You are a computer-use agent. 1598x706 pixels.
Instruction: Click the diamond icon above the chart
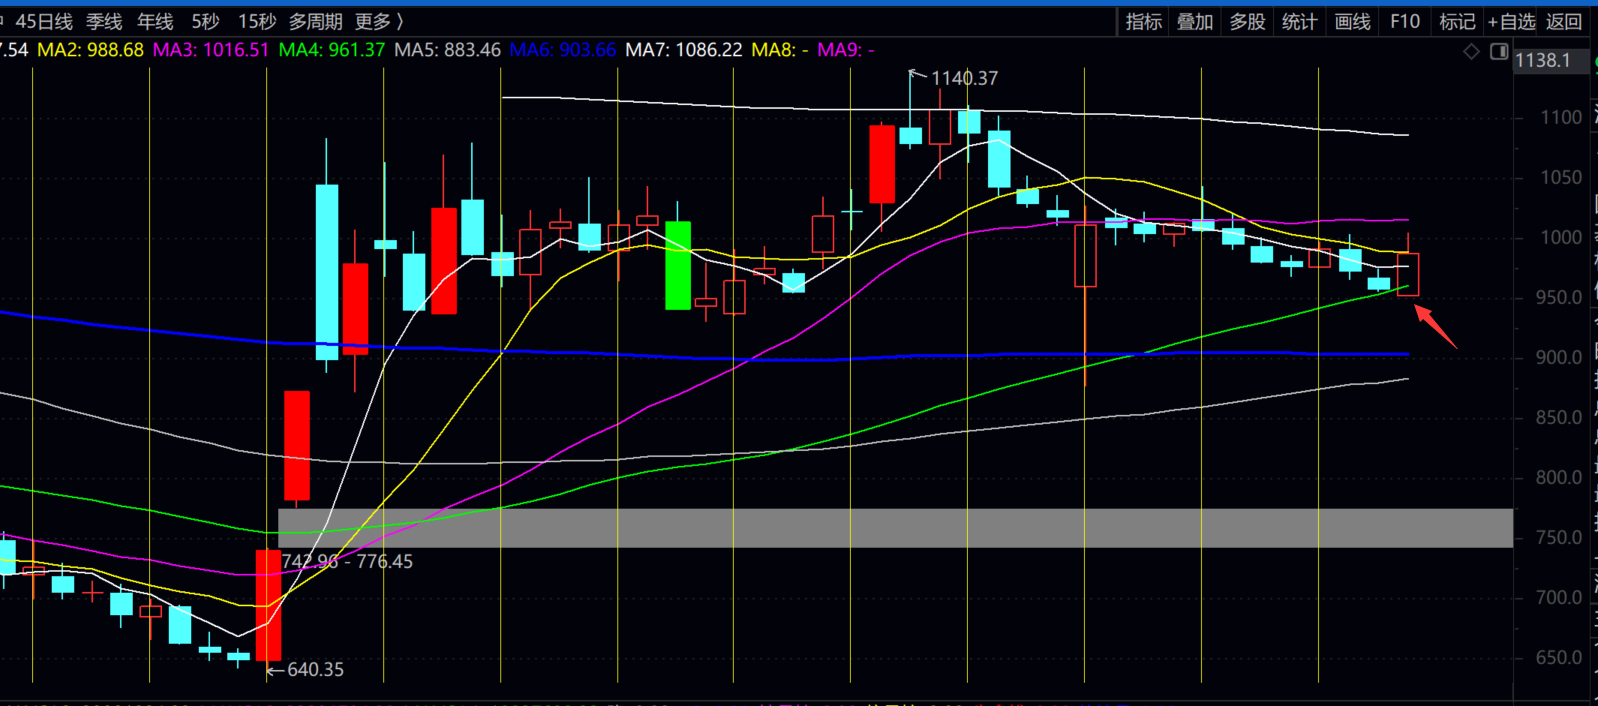[x=1471, y=51]
